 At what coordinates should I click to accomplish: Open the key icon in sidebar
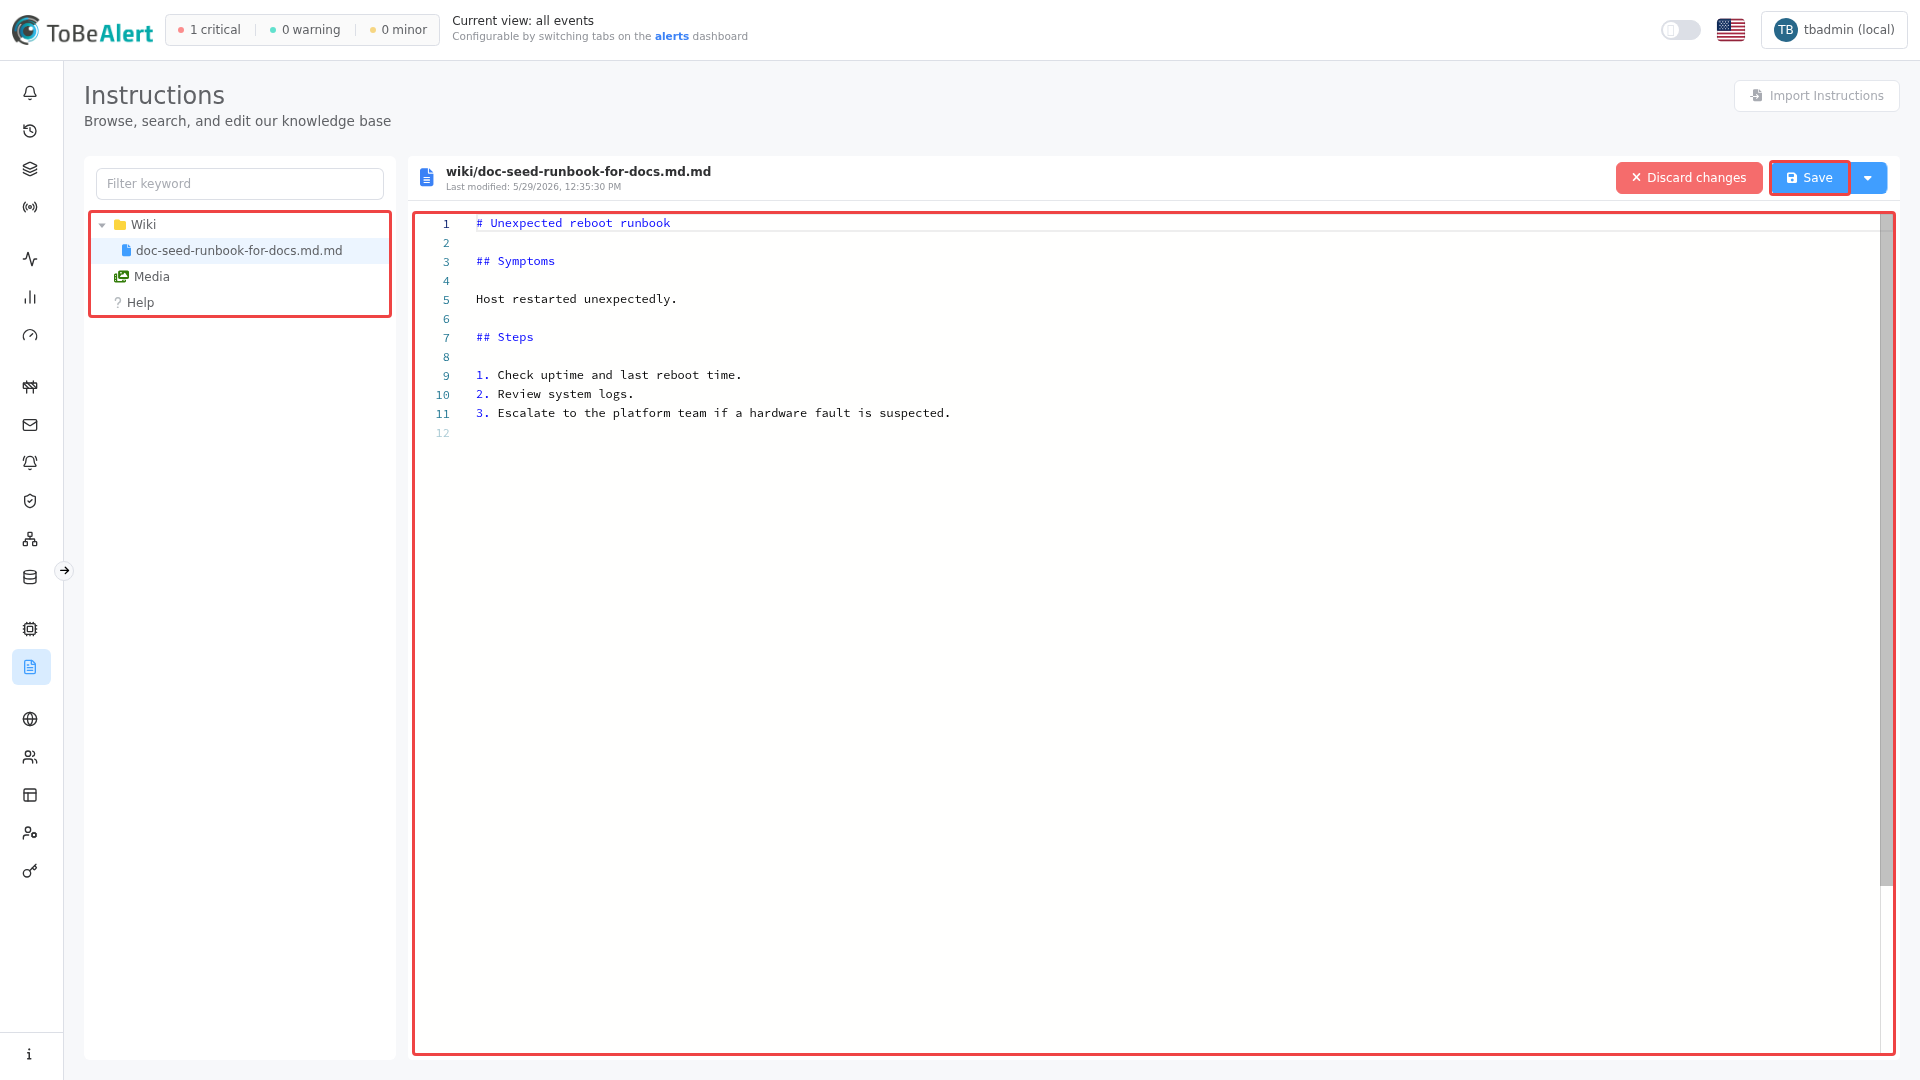30,871
